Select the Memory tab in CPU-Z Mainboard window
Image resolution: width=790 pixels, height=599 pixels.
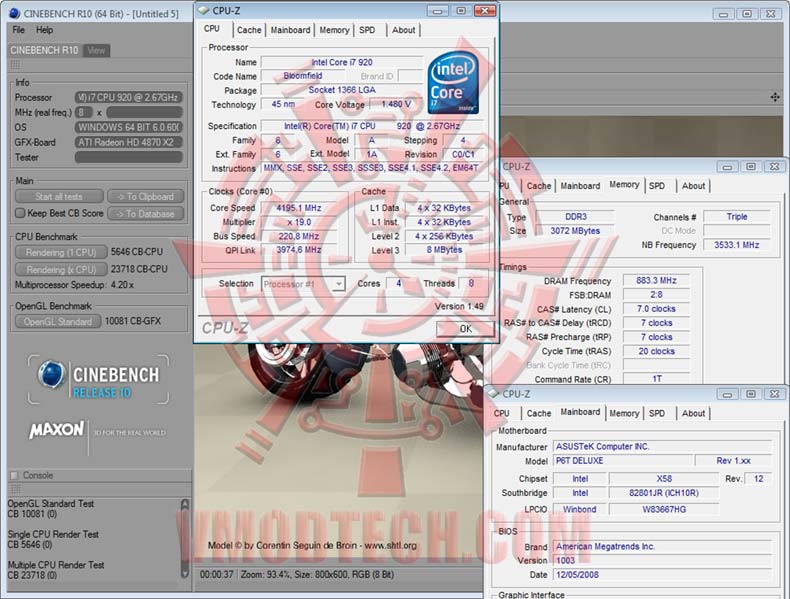click(624, 413)
